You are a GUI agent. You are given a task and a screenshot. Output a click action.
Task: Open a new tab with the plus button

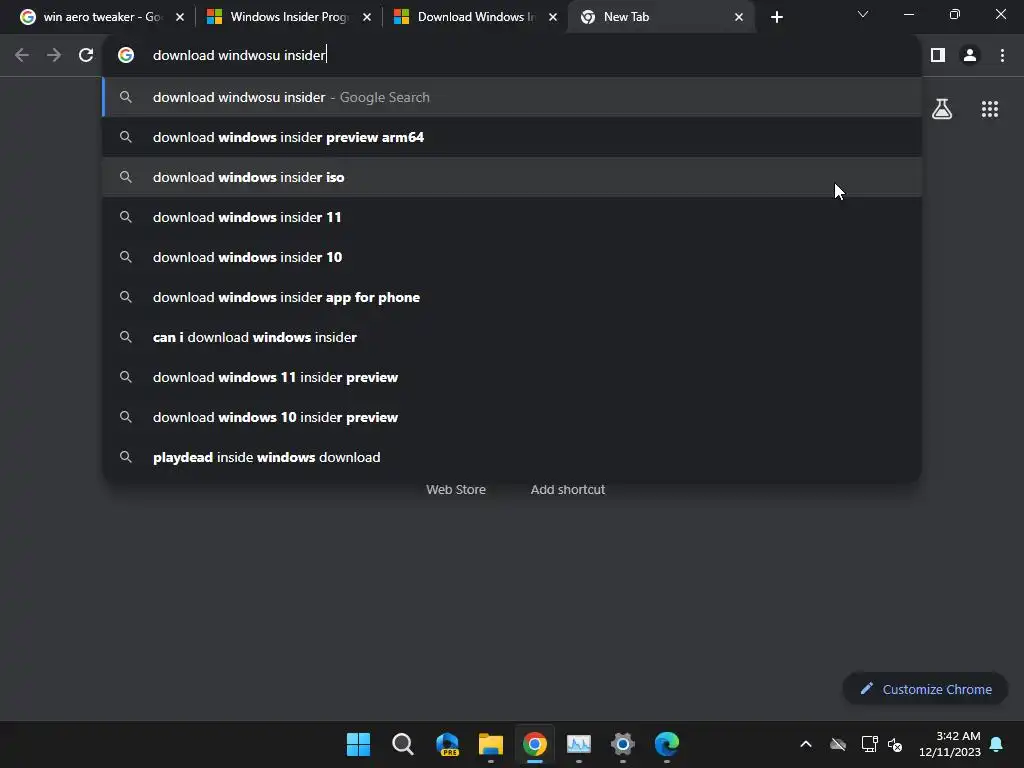pos(776,17)
